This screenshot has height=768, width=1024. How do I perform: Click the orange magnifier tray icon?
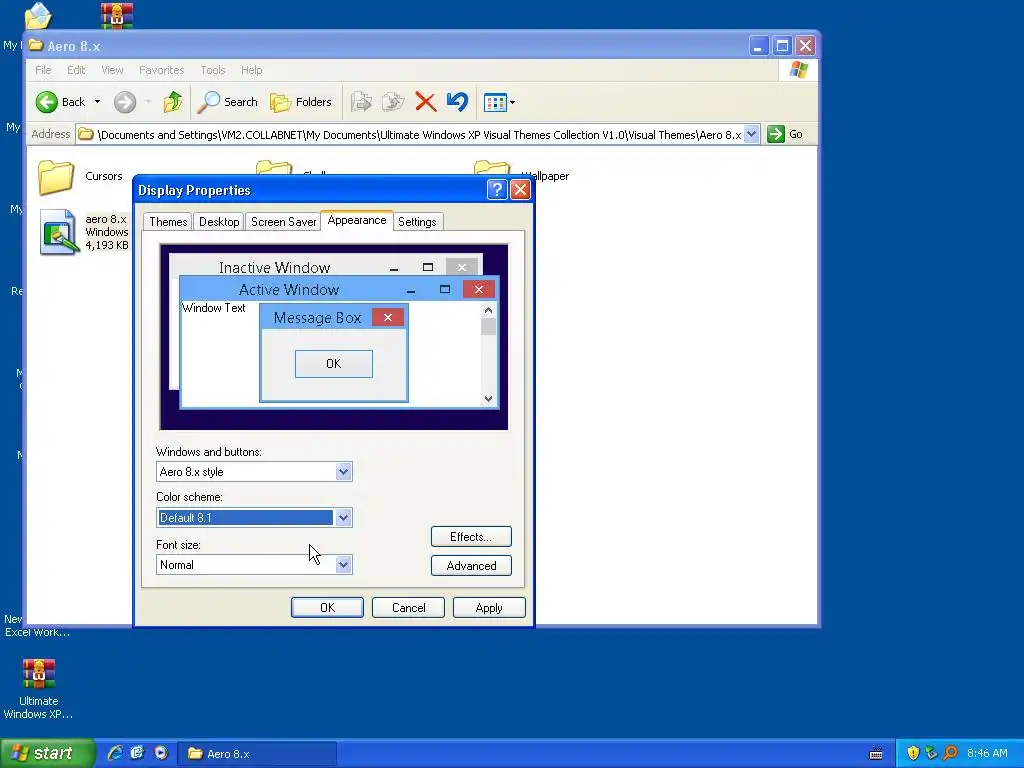coord(950,753)
